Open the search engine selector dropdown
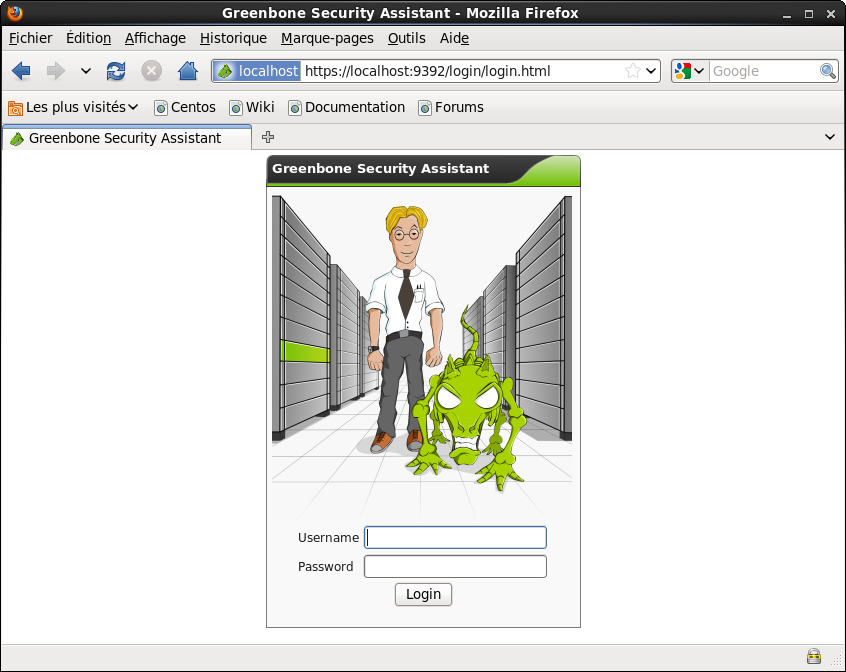This screenshot has height=672, width=846. coord(690,71)
